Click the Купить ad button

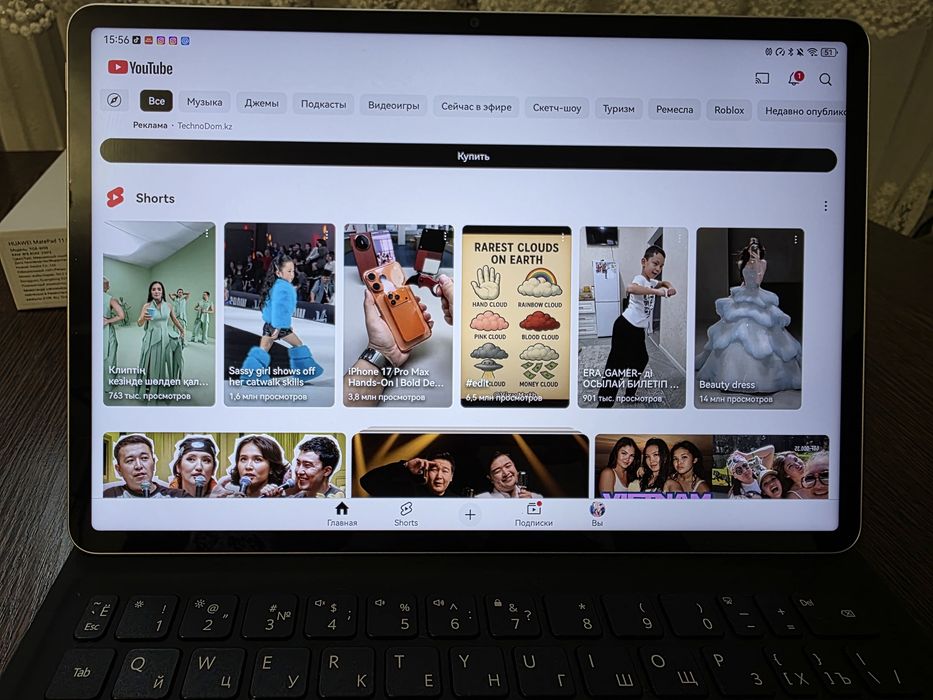(469, 156)
